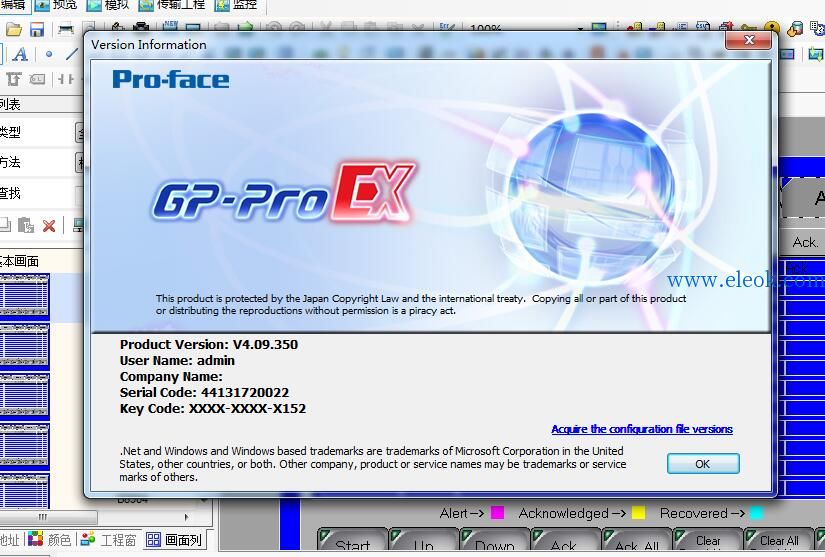The width and height of the screenshot is (825, 557).
Task: Click the label tag icon in third toolbar row
Action: pyautogui.click(x=37, y=79)
